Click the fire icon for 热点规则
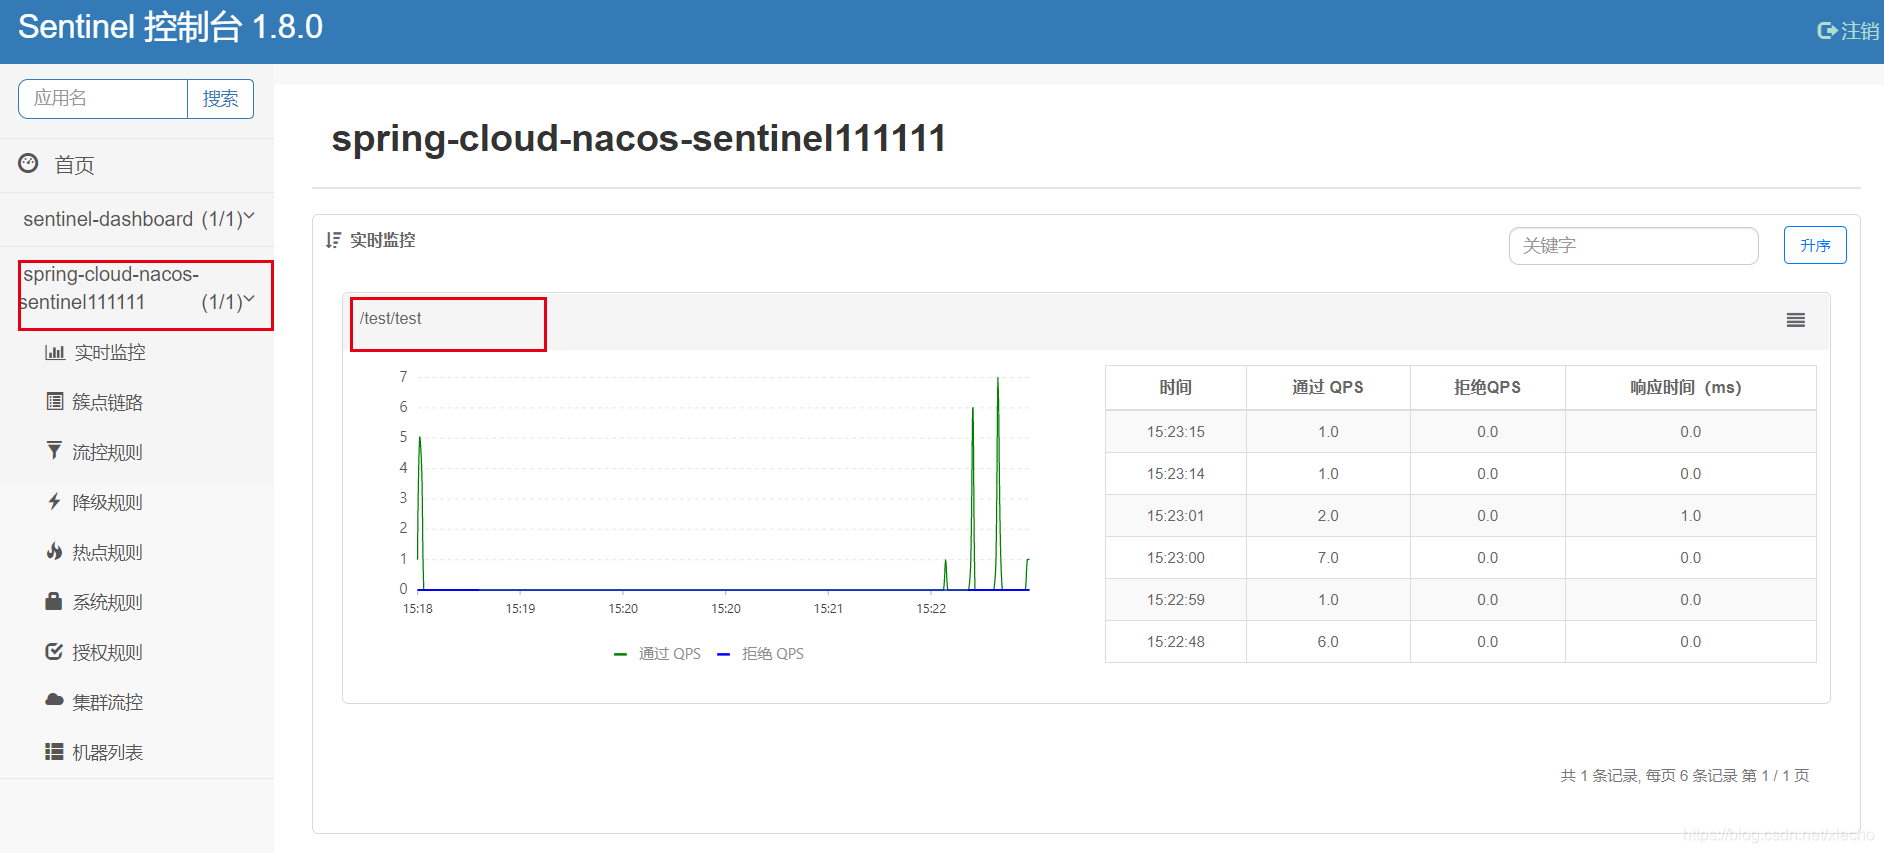Viewport: 1884px width, 853px height. click(x=54, y=551)
